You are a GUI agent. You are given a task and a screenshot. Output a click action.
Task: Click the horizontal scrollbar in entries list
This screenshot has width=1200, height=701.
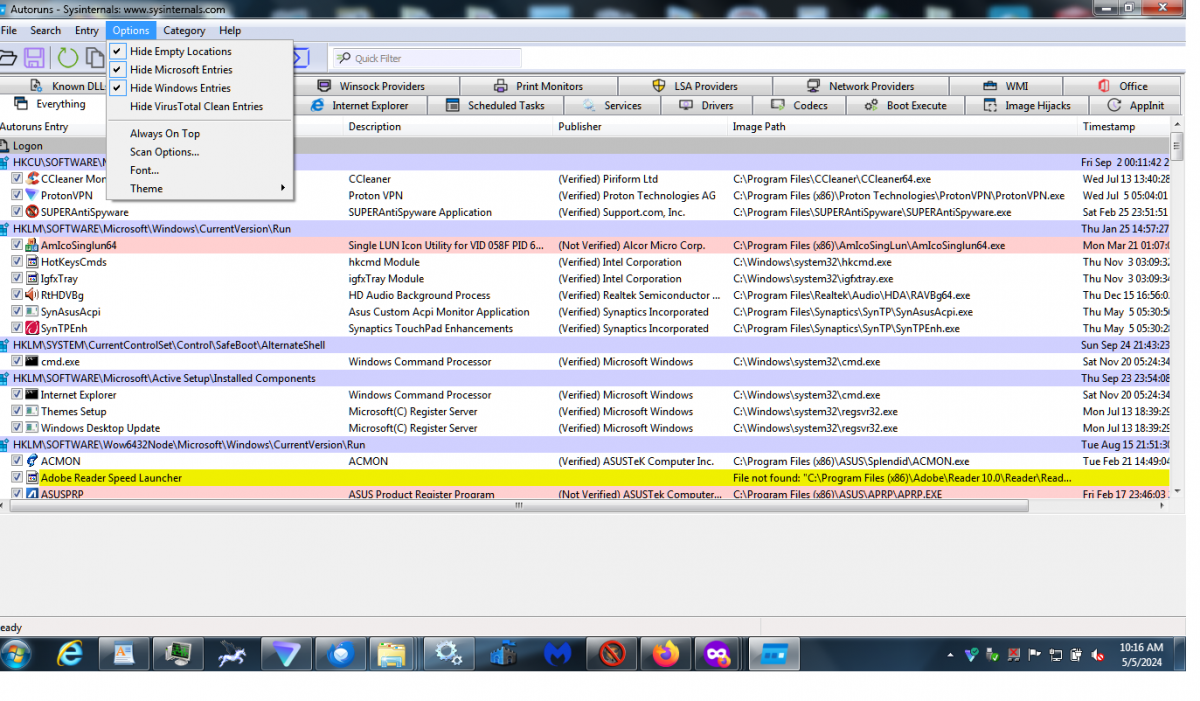click(x=518, y=506)
